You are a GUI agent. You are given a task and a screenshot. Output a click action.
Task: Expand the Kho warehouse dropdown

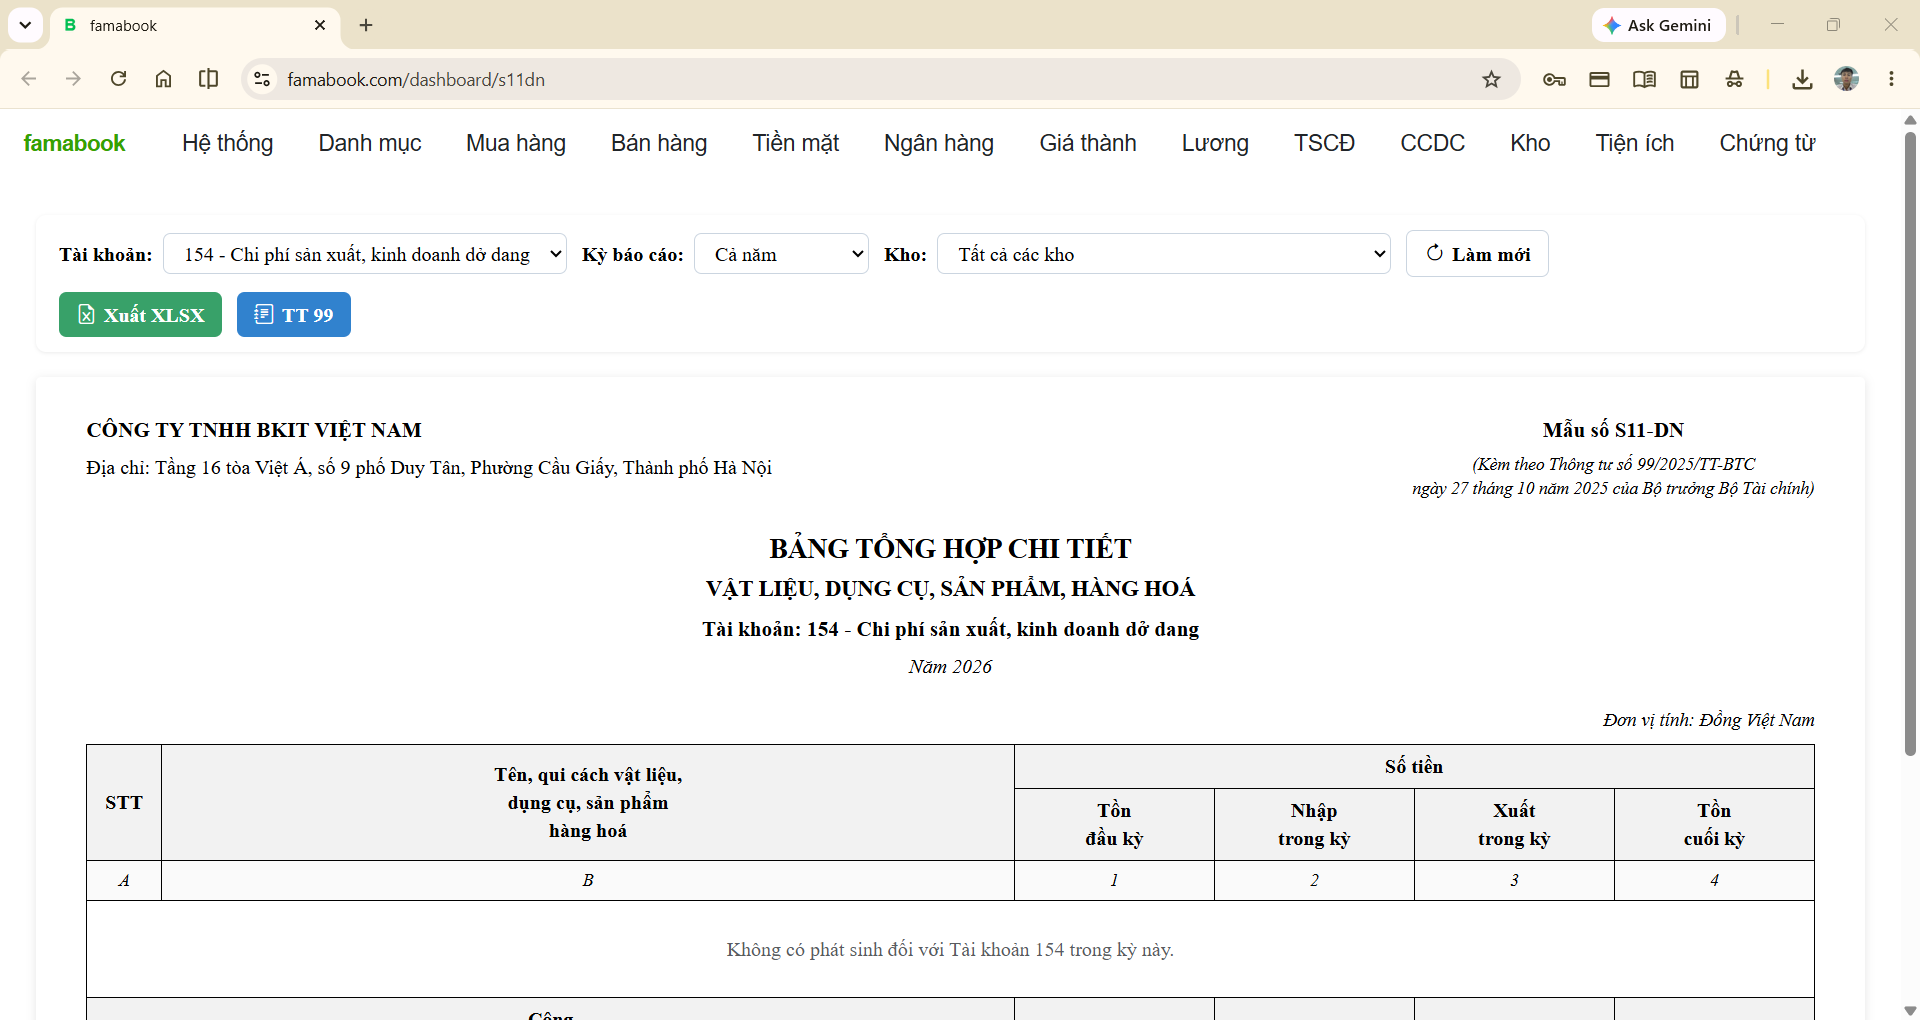[1164, 254]
